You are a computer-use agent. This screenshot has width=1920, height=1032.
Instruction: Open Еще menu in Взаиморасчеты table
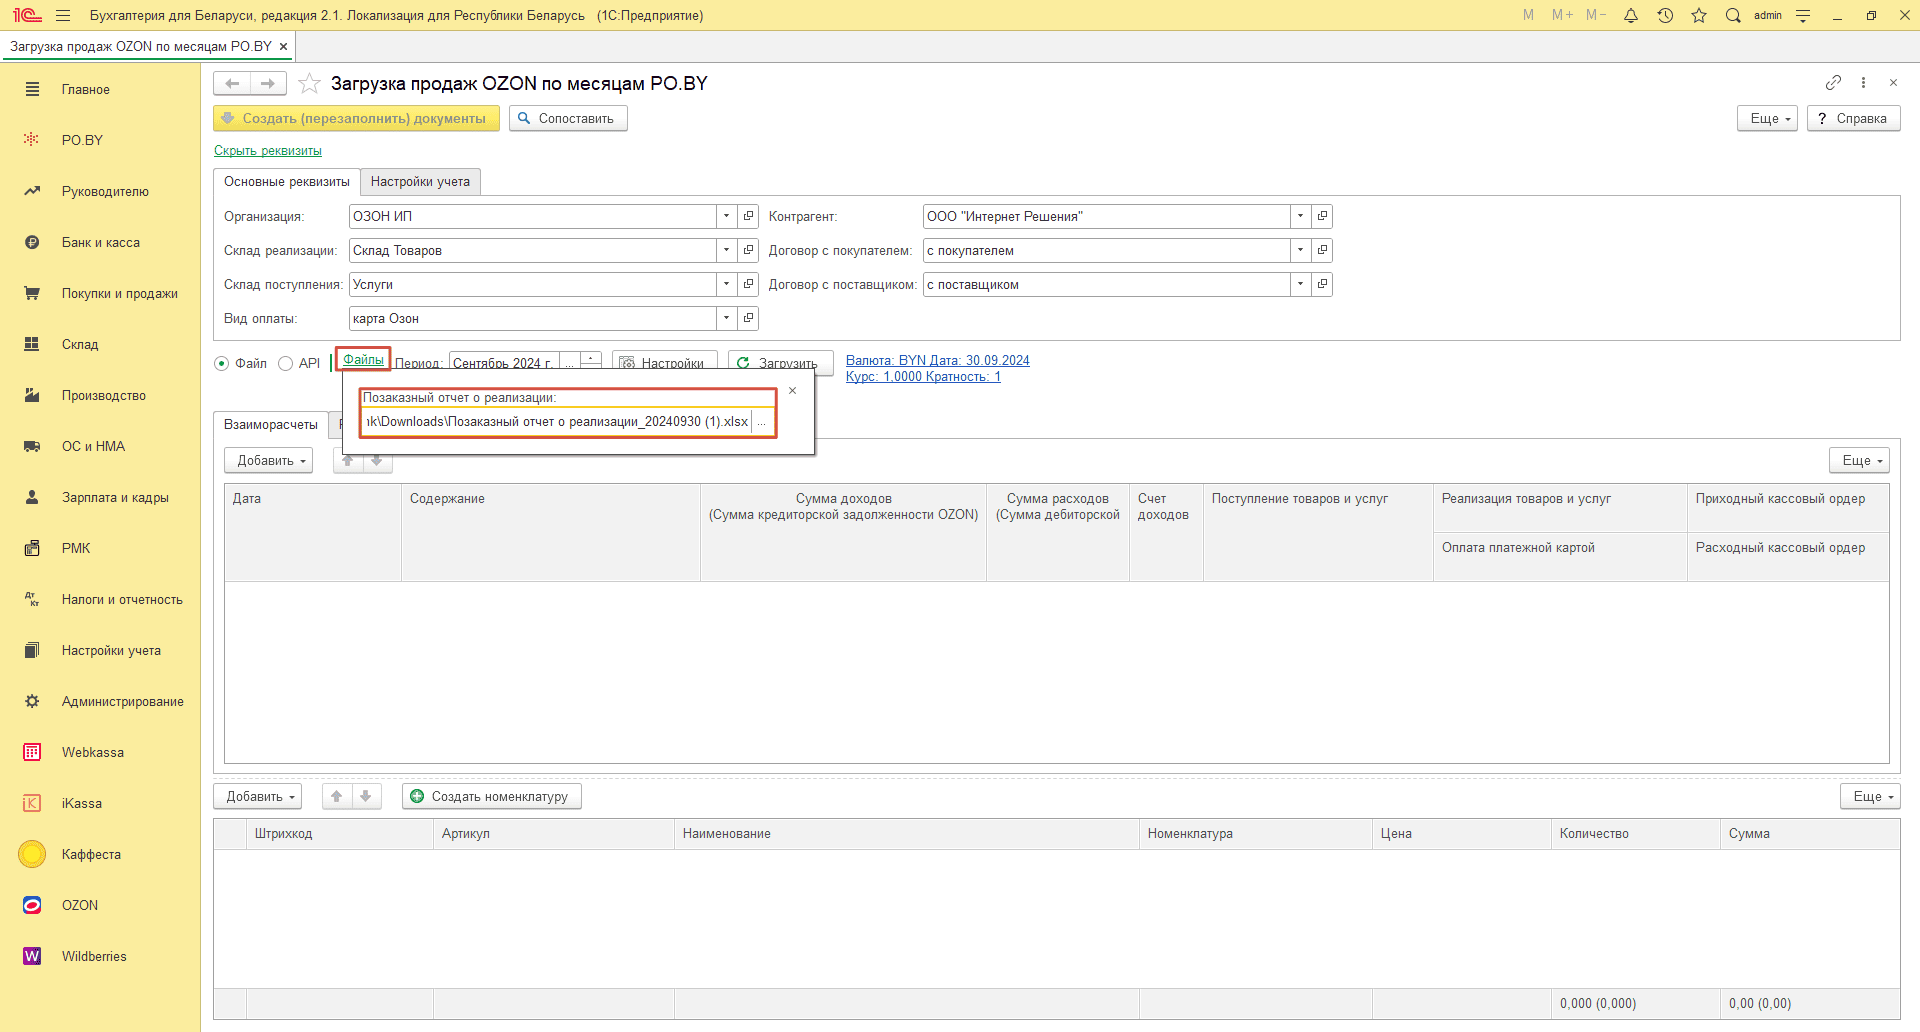click(x=1859, y=460)
